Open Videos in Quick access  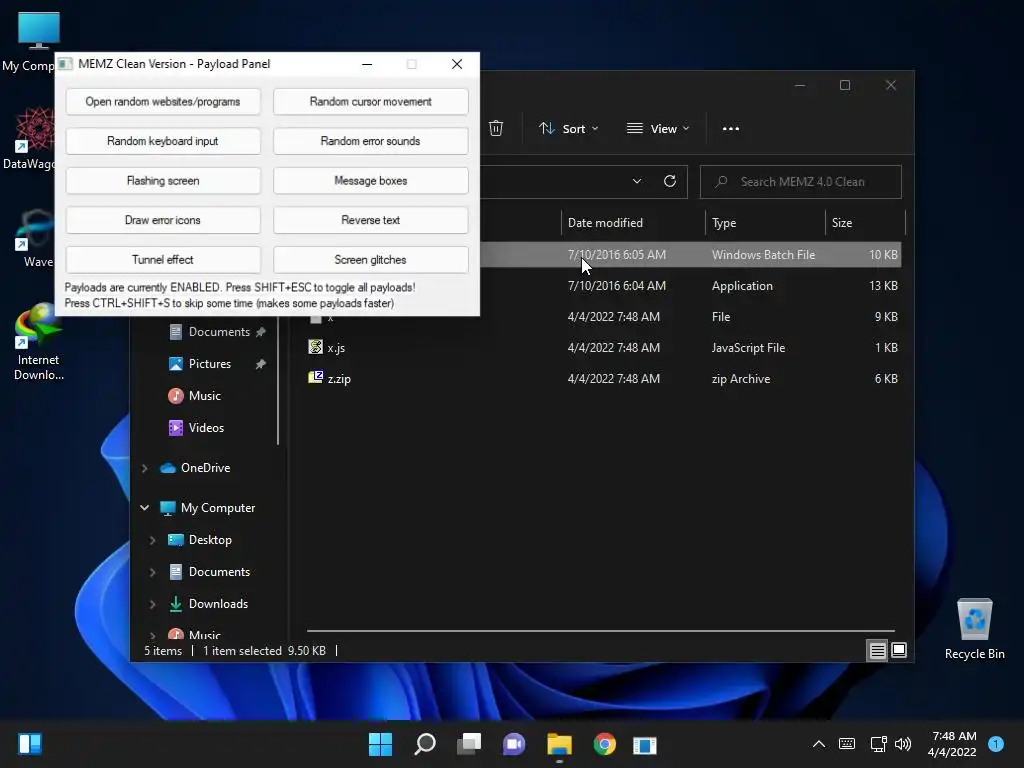click(x=206, y=428)
